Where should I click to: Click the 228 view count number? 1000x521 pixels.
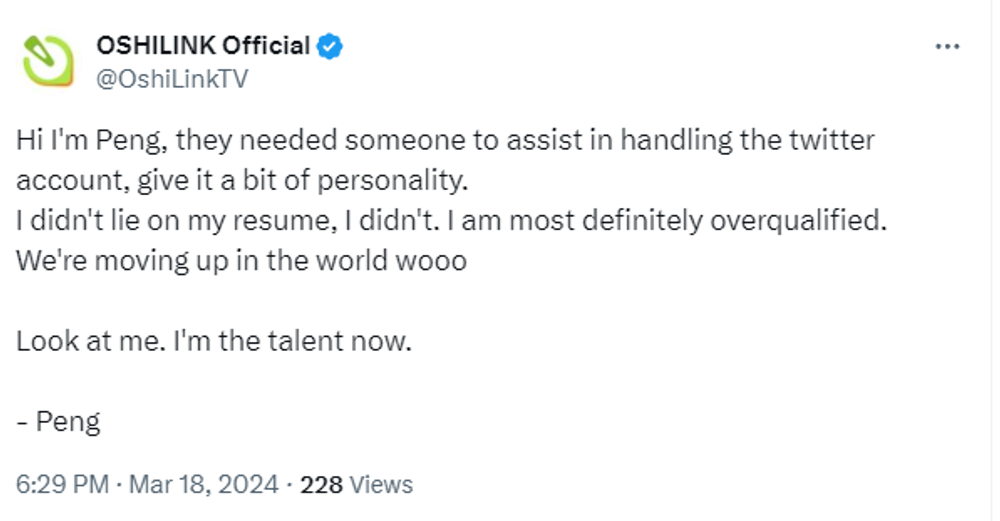(321, 485)
